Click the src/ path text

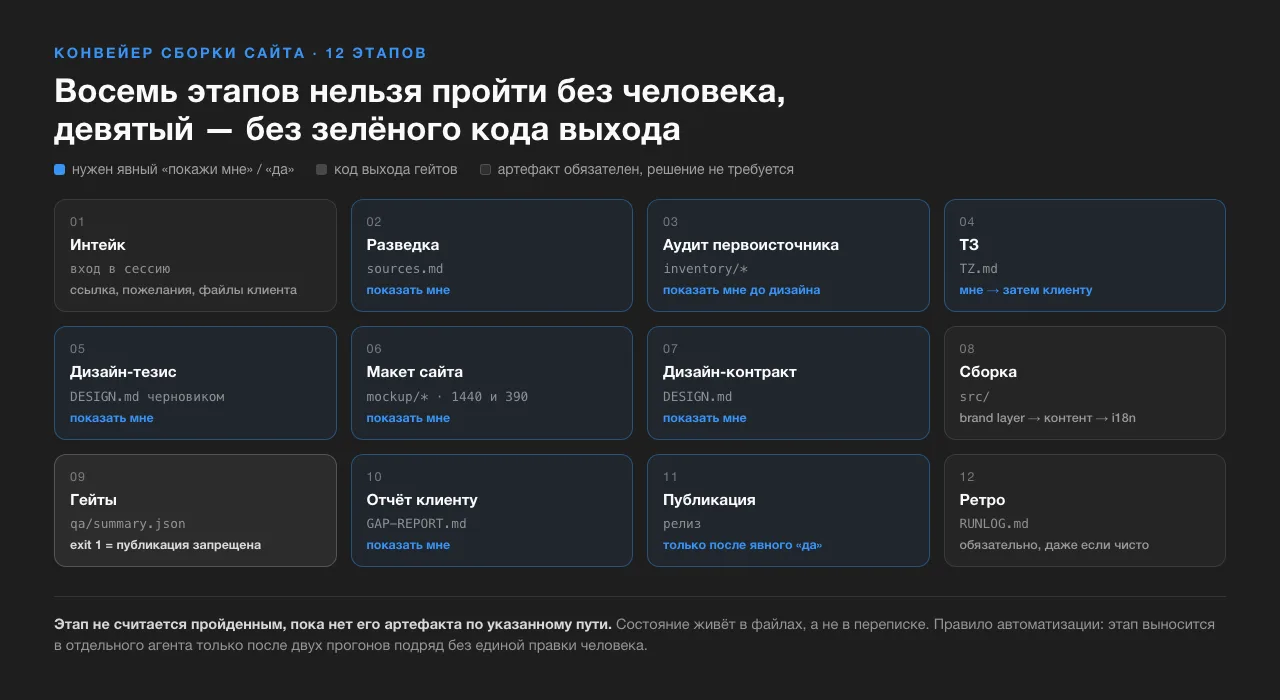[974, 396]
